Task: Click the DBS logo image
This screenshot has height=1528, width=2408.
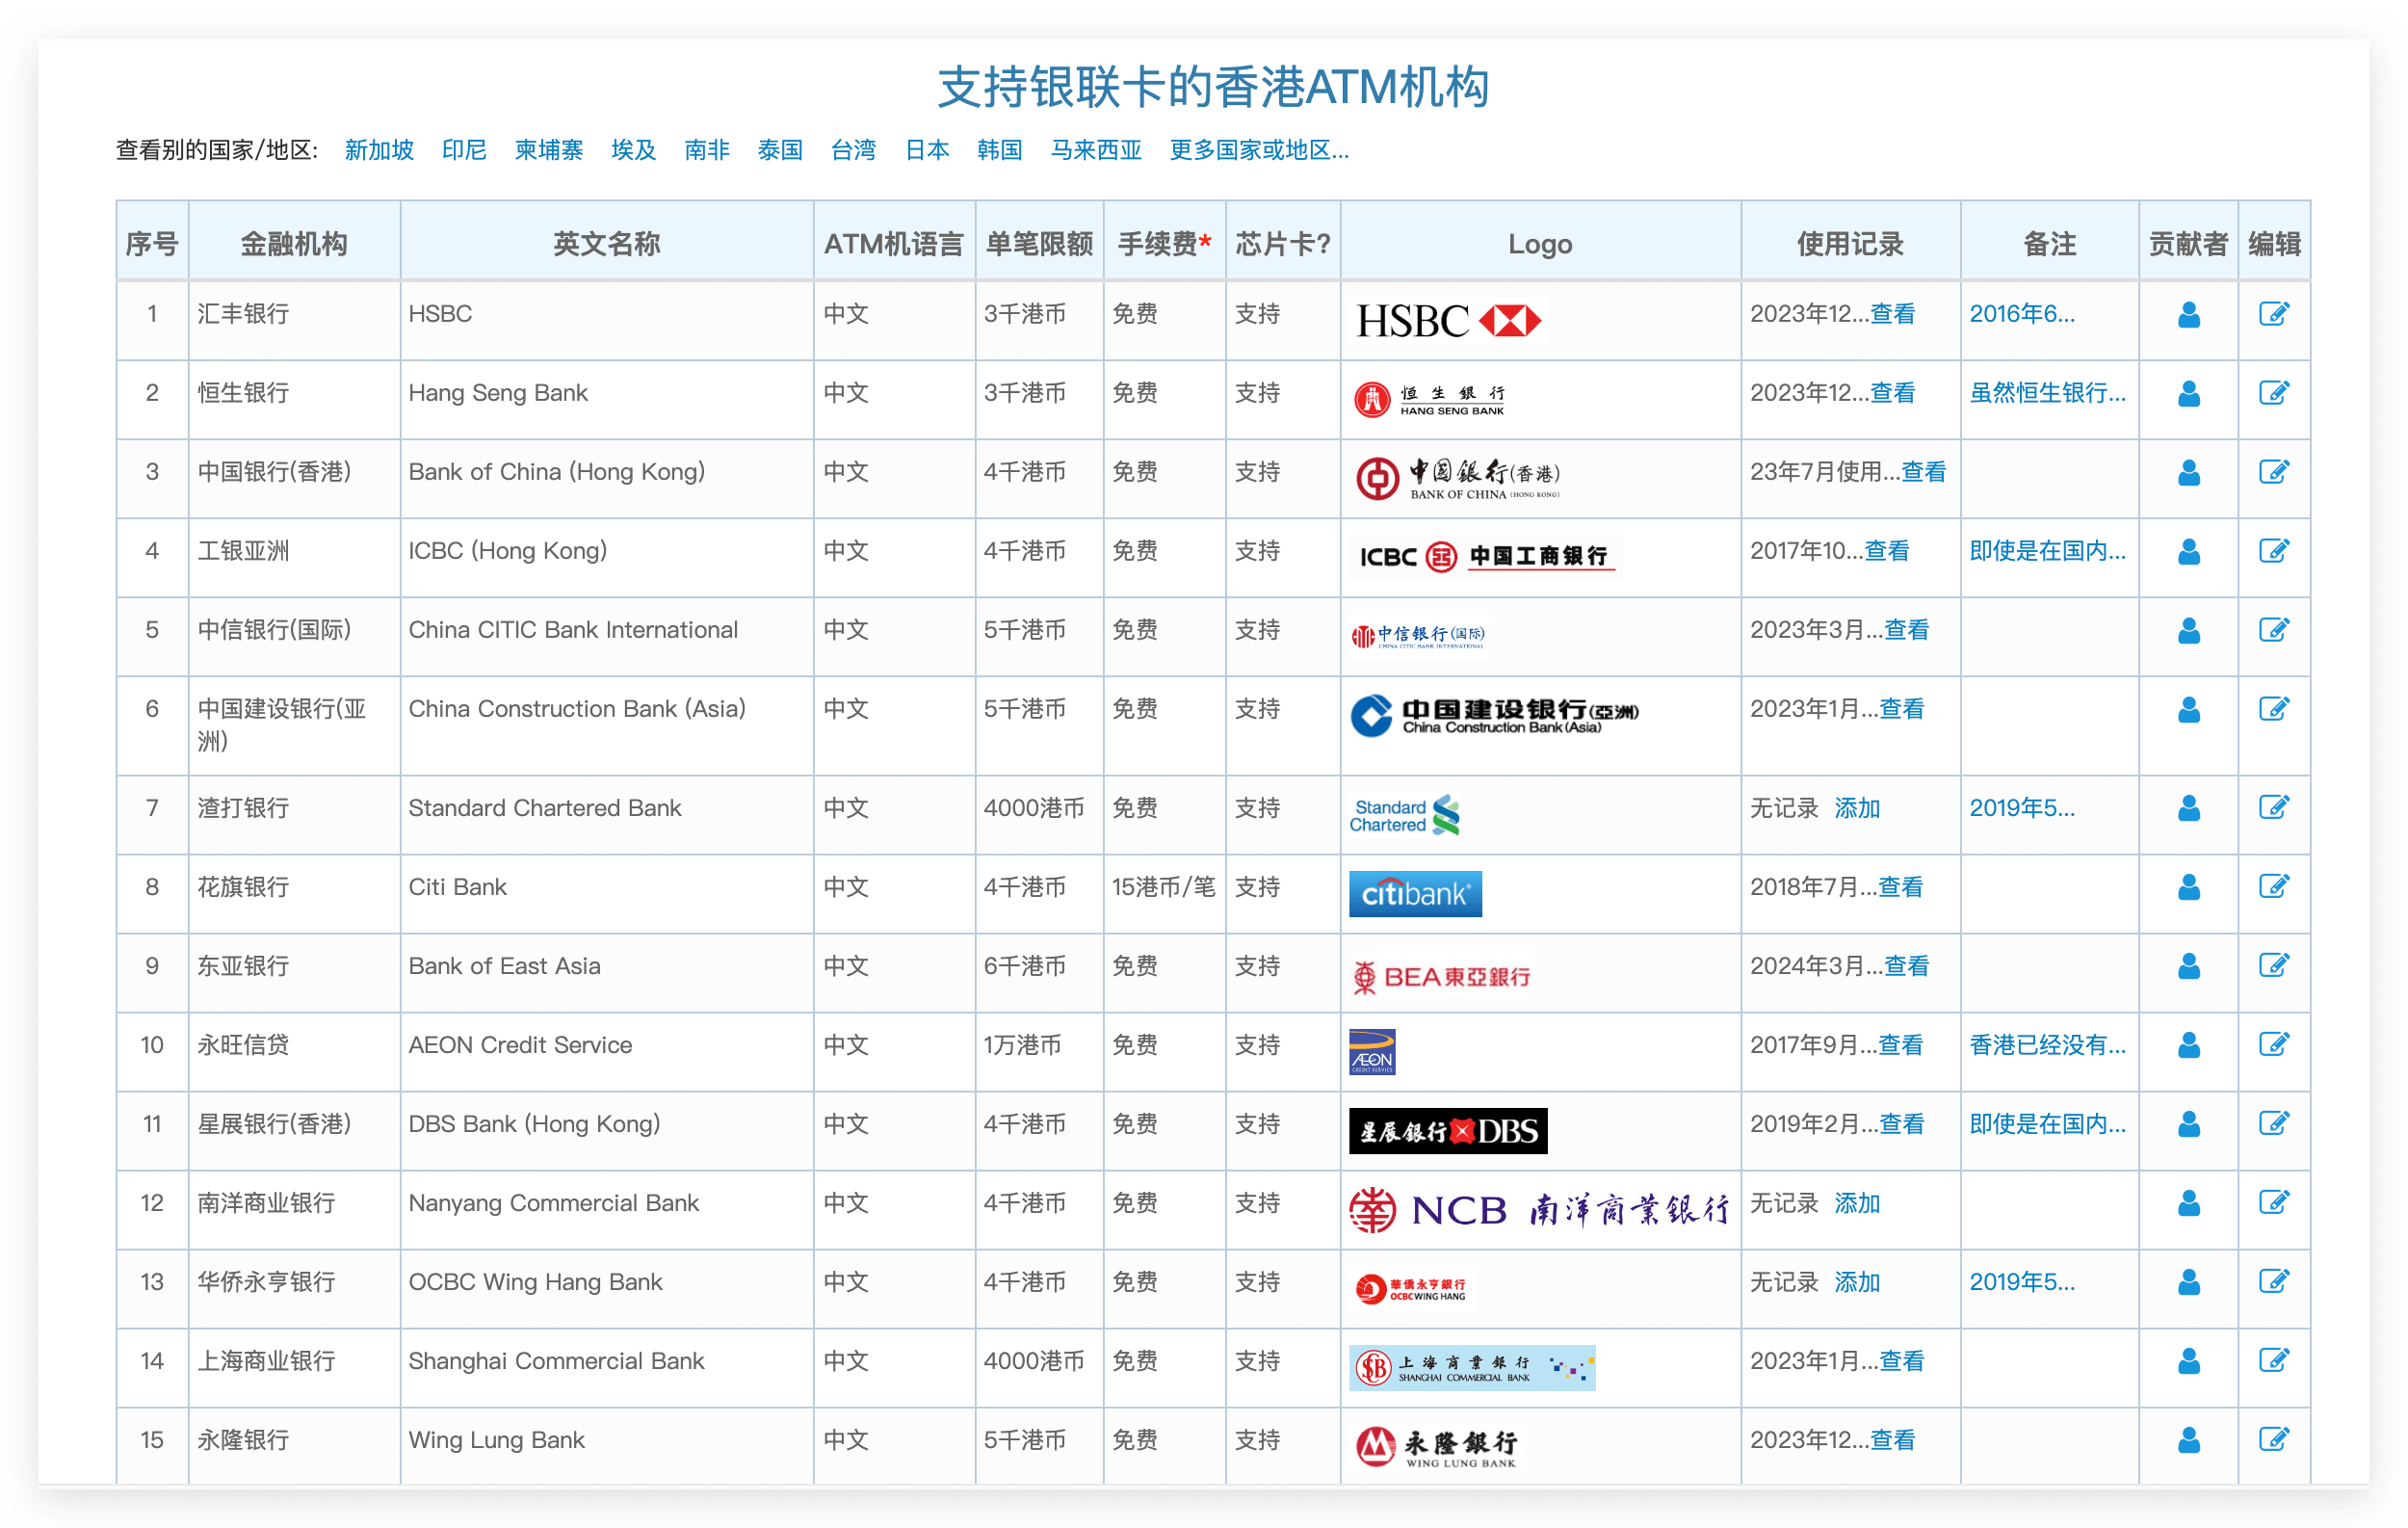Action: 1448,1131
